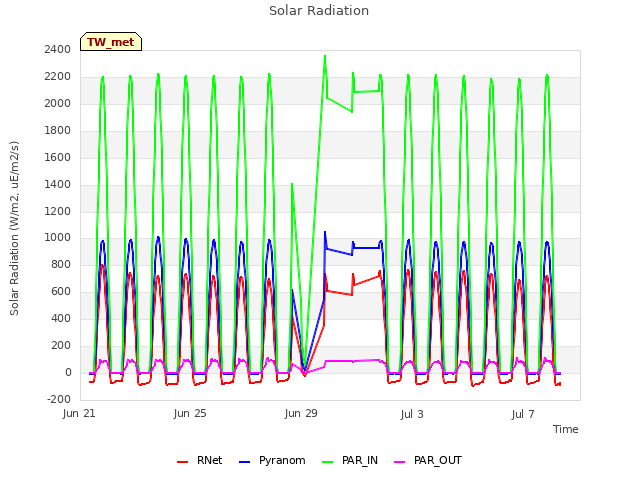Toggle the Pyranom legend entry
The width and height of the screenshot is (640, 480).
[x=272, y=460]
